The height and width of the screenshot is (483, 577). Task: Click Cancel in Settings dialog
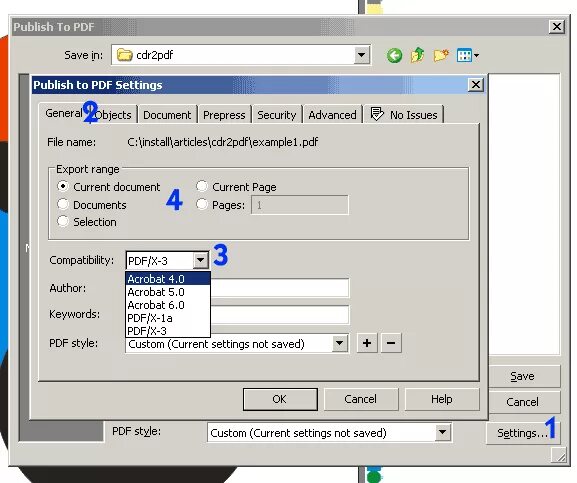361,399
